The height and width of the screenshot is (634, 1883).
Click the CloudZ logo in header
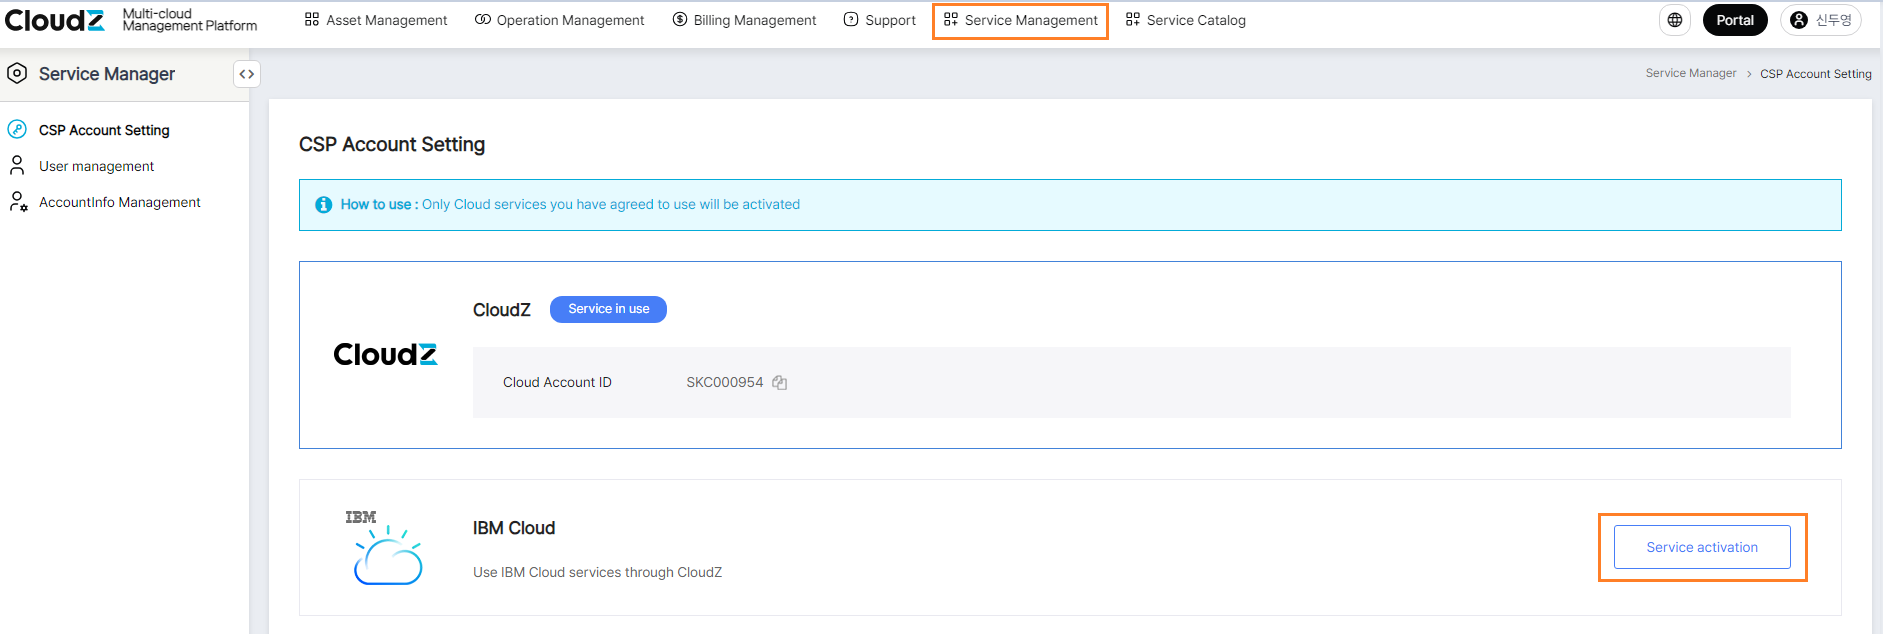pyautogui.click(x=54, y=20)
